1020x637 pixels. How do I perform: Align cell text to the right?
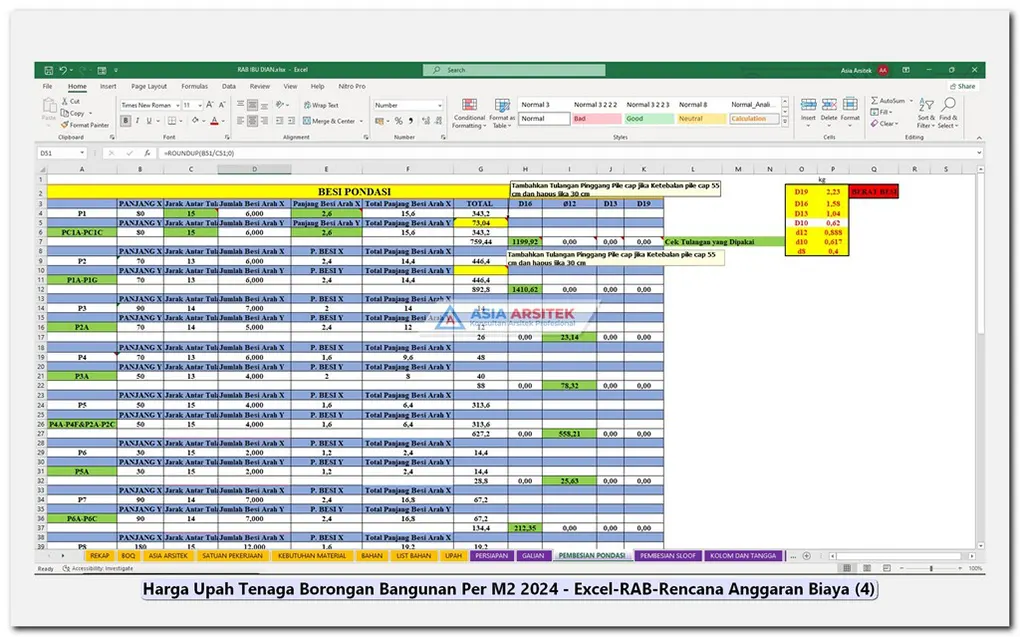point(264,121)
